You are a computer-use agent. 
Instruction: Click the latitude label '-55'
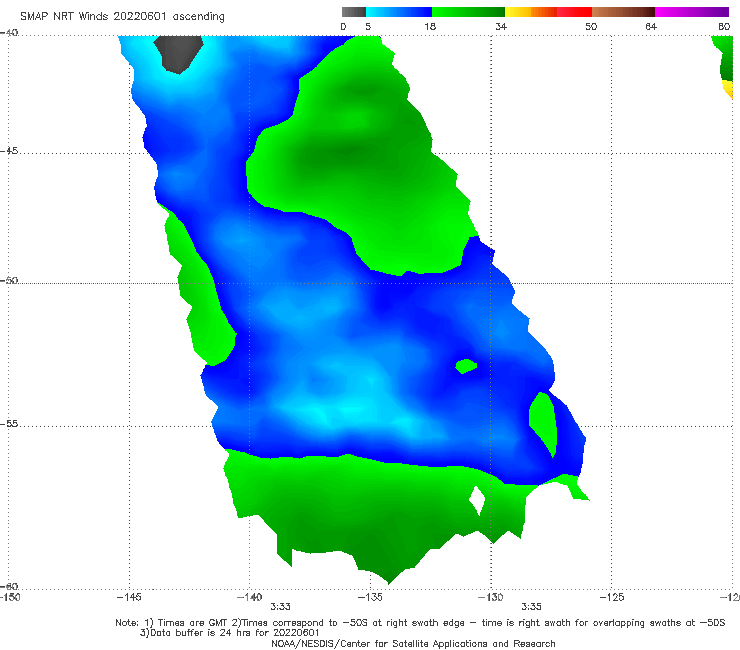(x=9, y=424)
